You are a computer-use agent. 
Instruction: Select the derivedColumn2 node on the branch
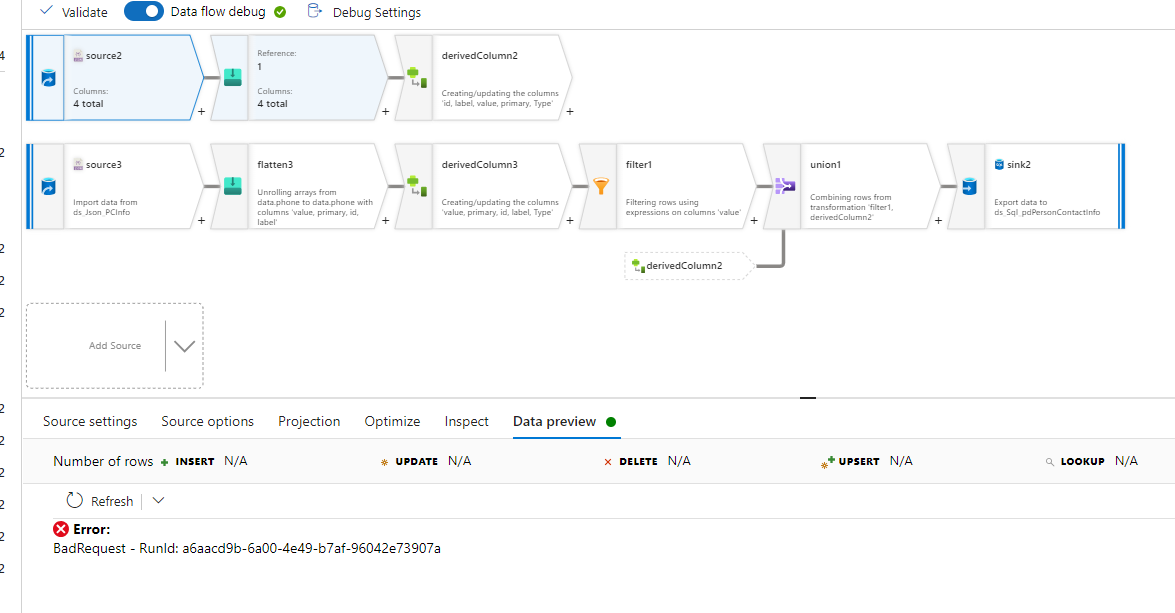tap(685, 265)
